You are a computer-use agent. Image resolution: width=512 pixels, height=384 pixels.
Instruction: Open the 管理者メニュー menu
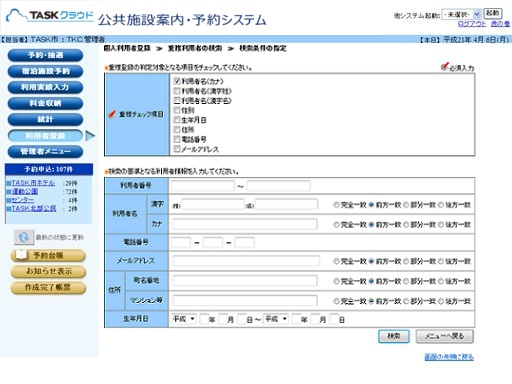pos(45,152)
